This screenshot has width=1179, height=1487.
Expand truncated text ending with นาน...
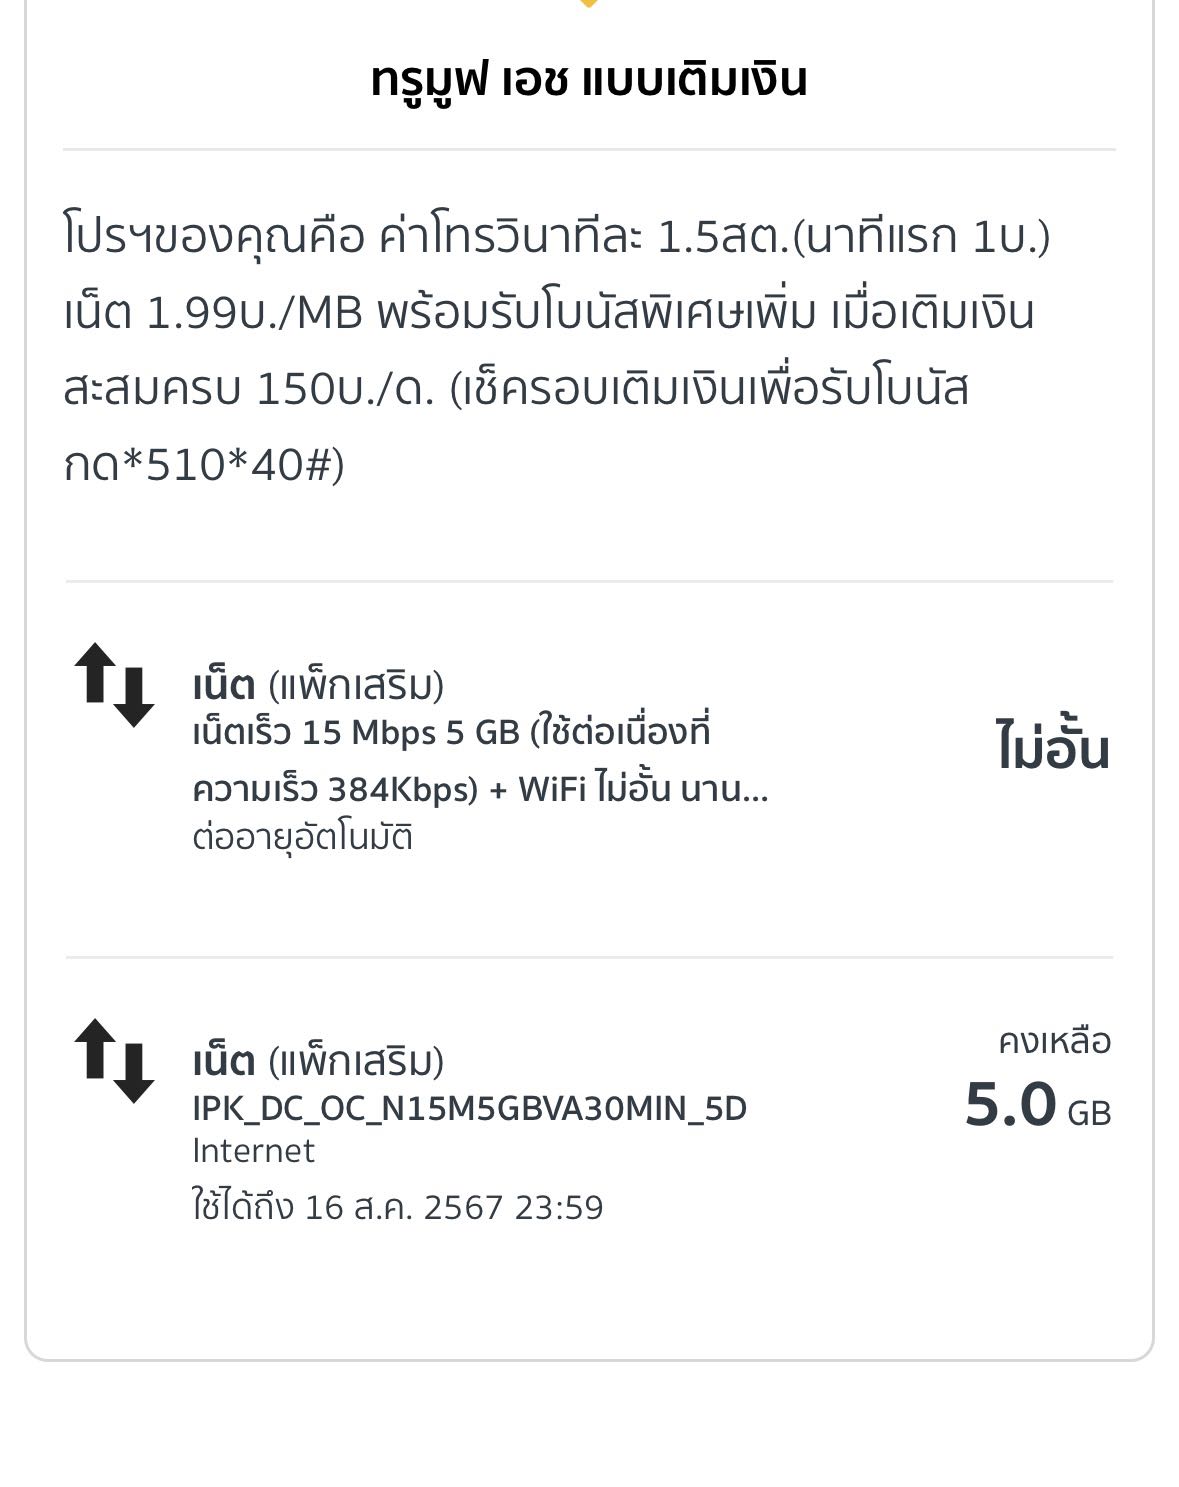(x=725, y=790)
